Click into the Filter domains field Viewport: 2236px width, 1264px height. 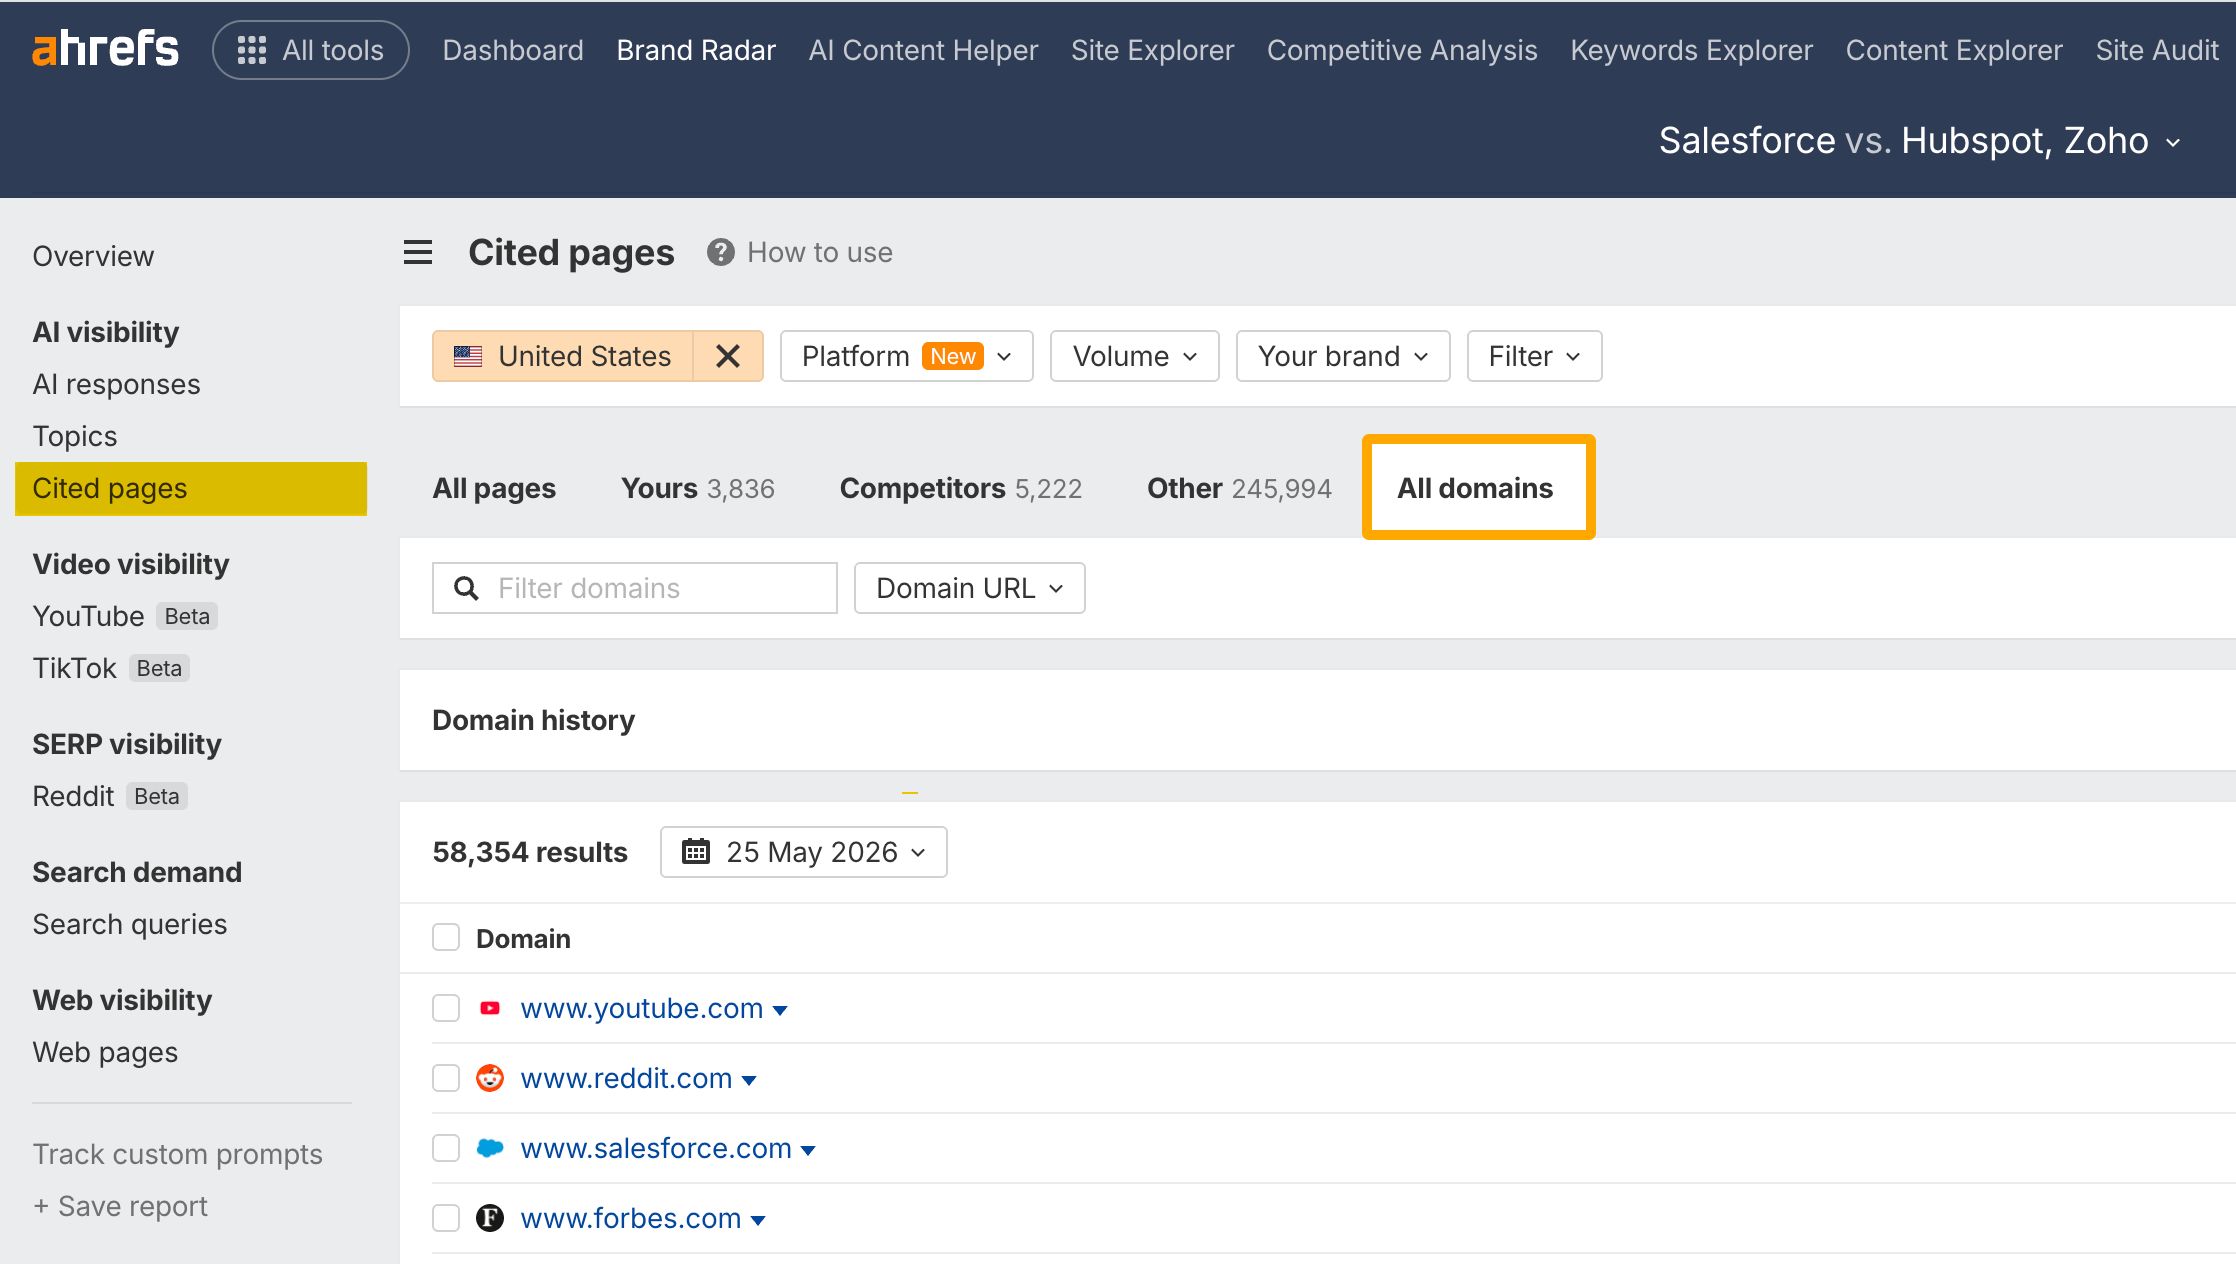point(634,588)
